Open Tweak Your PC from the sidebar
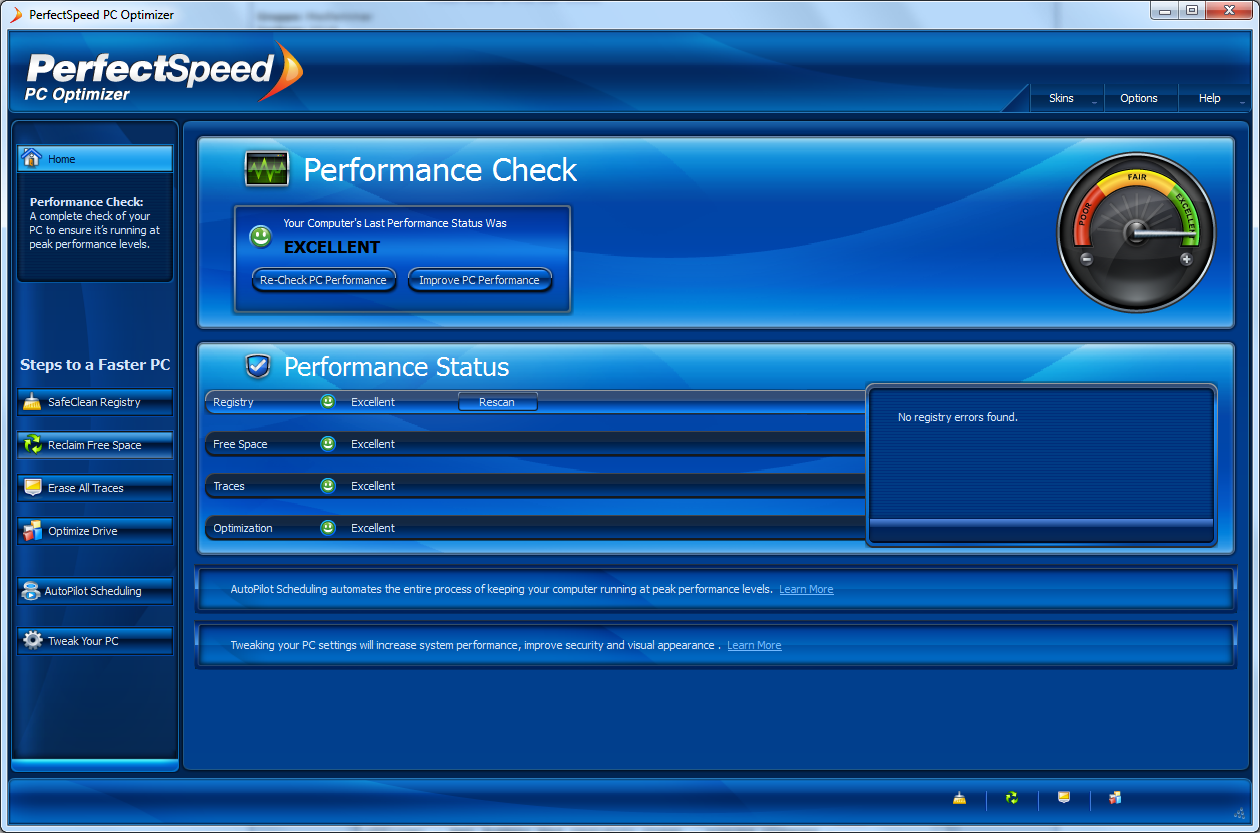Viewport: 1260px width, 833px height. click(95, 641)
